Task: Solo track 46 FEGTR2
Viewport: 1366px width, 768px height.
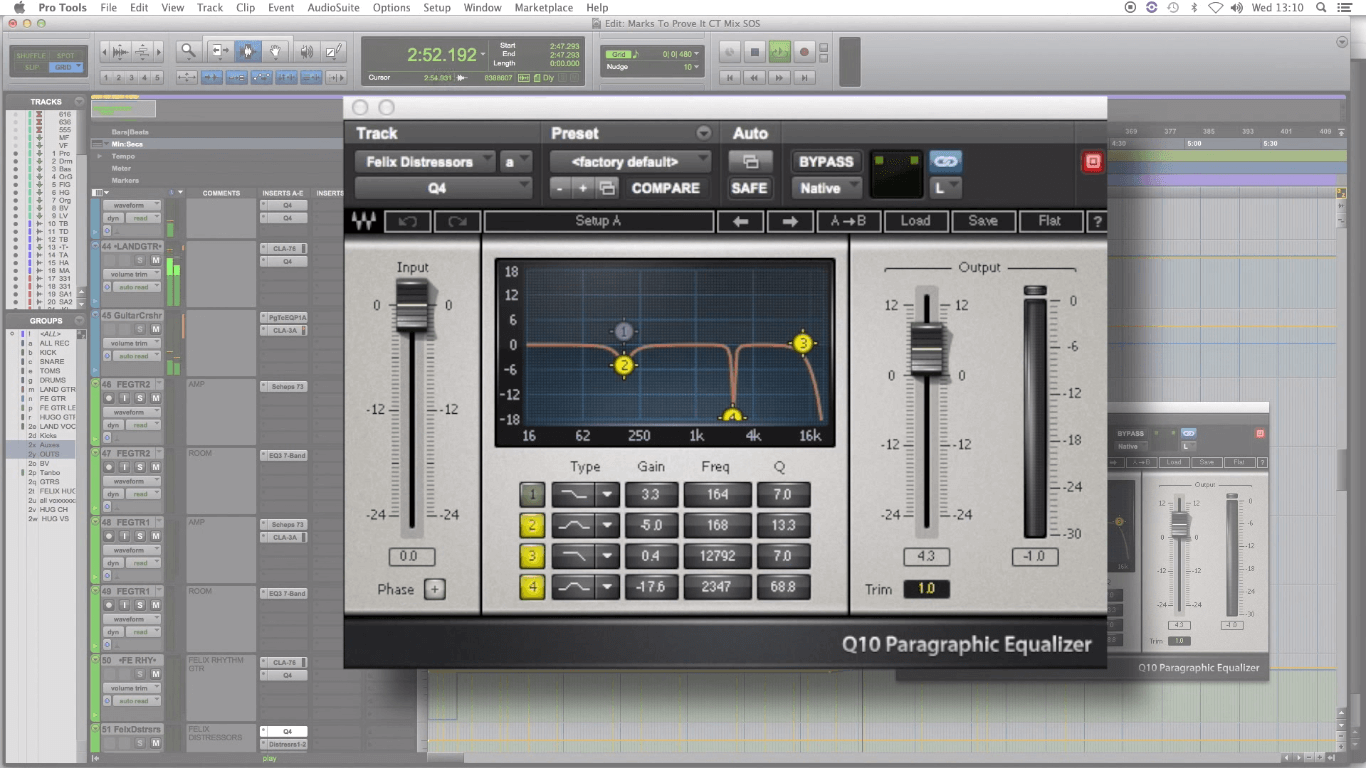Action: pyautogui.click(x=140, y=398)
